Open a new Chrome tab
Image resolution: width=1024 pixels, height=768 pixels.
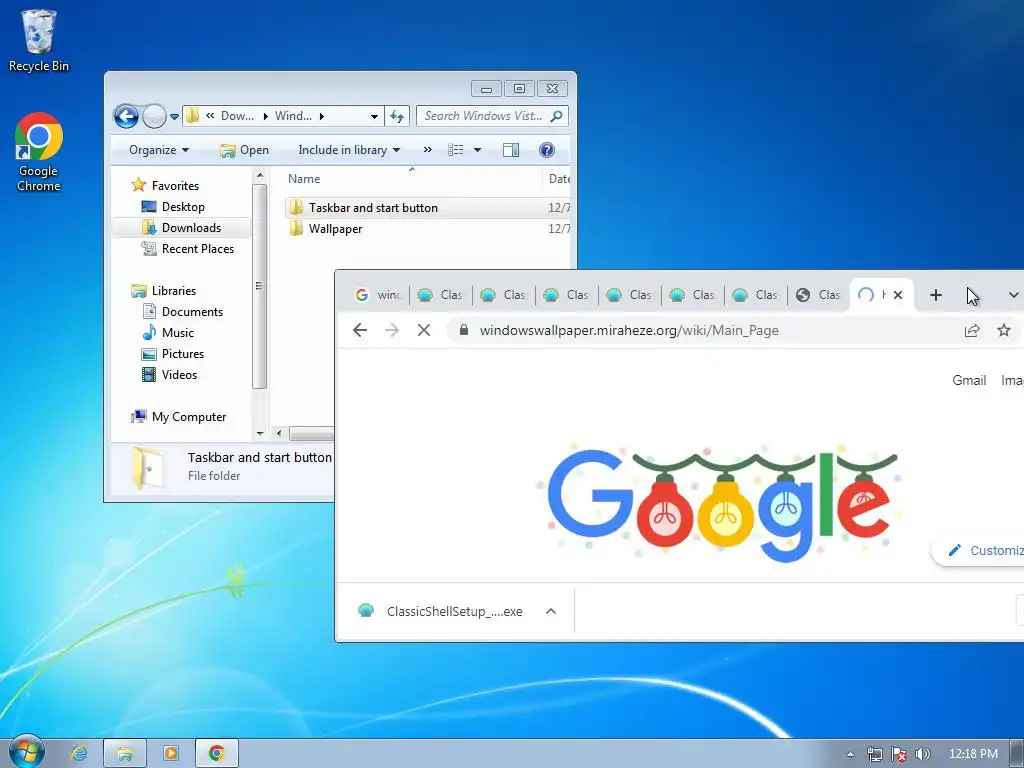[x=935, y=295]
